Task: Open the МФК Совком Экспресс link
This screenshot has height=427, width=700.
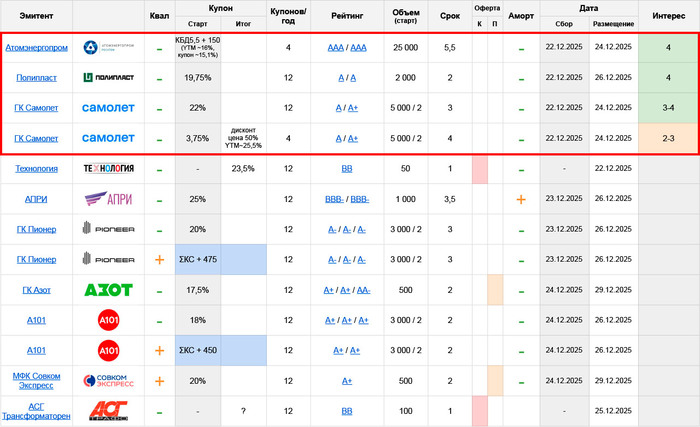Action: coord(37,380)
